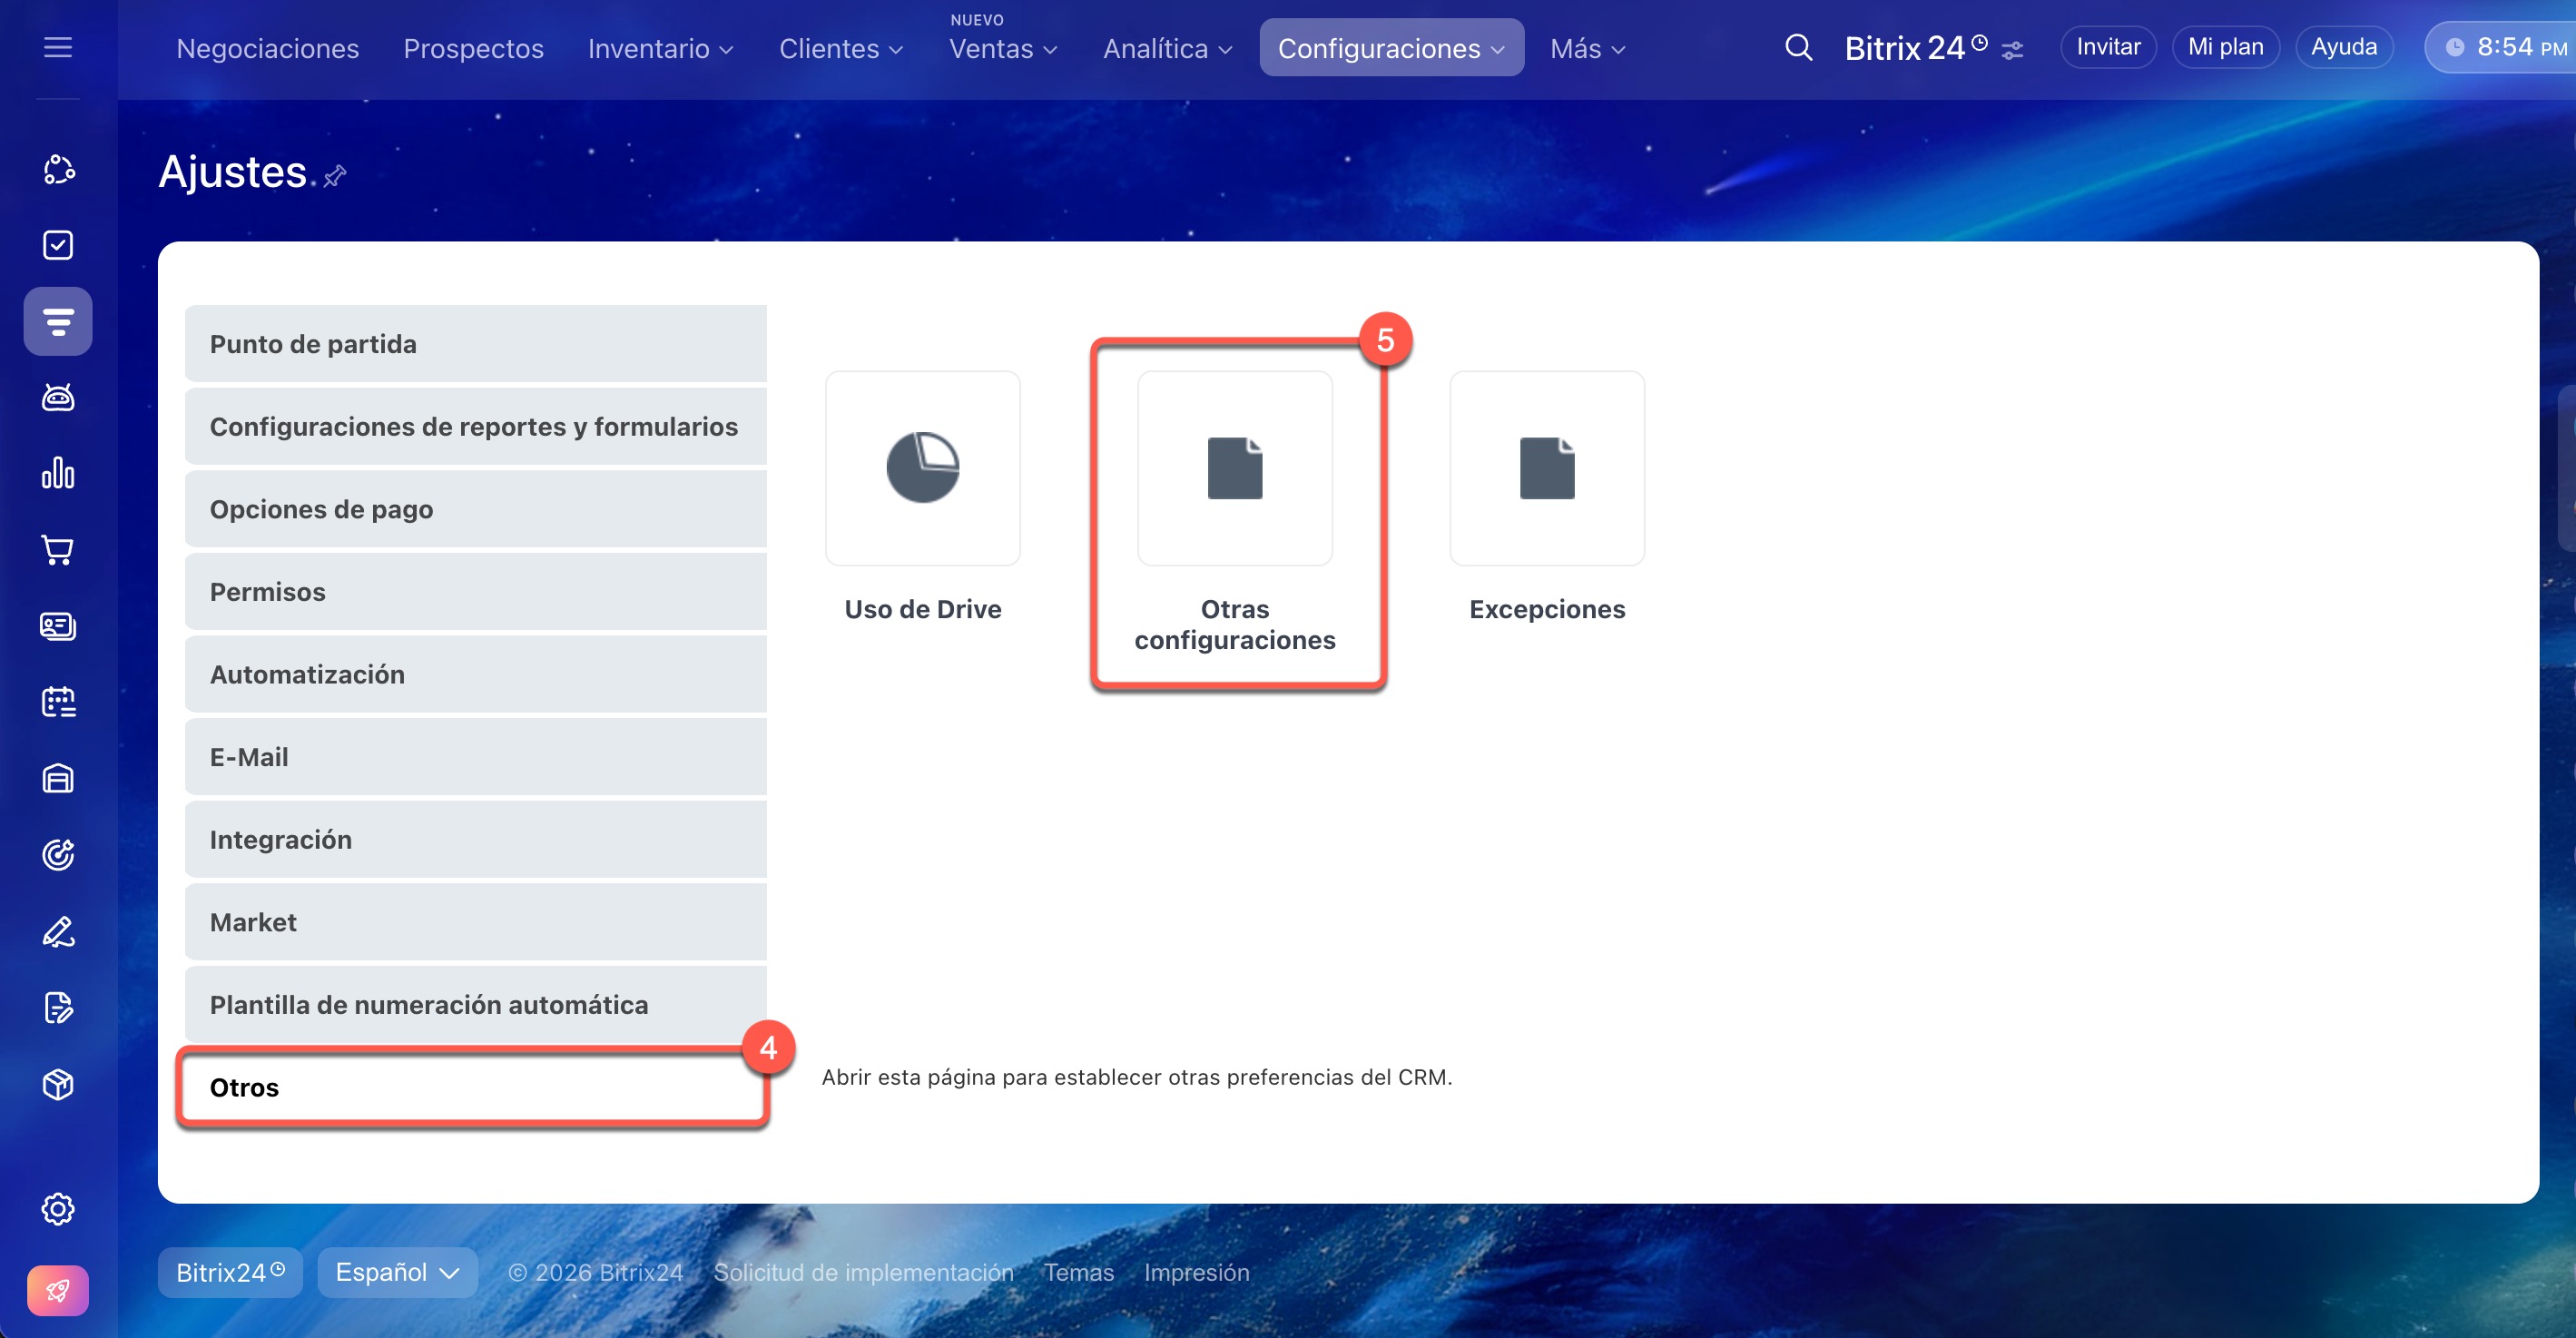Expand the Inventario dropdown menu

pyautogui.click(x=660, y=48)
